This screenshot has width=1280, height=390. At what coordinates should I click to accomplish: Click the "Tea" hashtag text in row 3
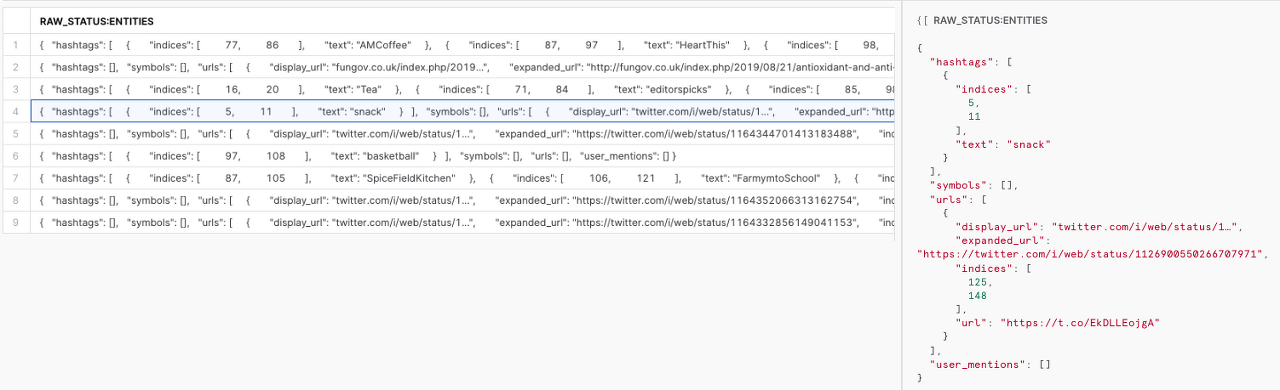(x=369, y=89)
